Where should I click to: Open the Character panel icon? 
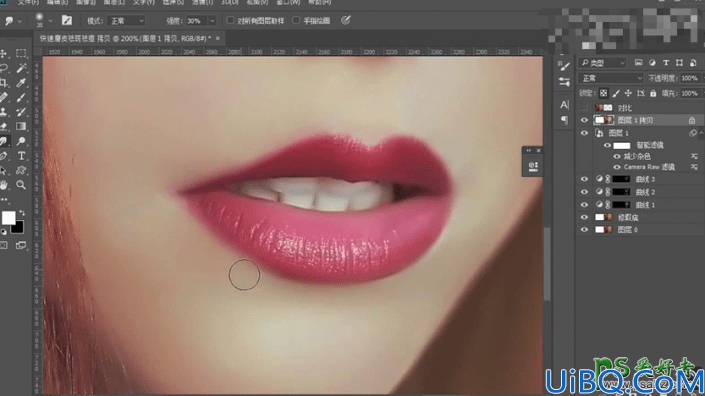pyautogui.click(x=564, y=105)
